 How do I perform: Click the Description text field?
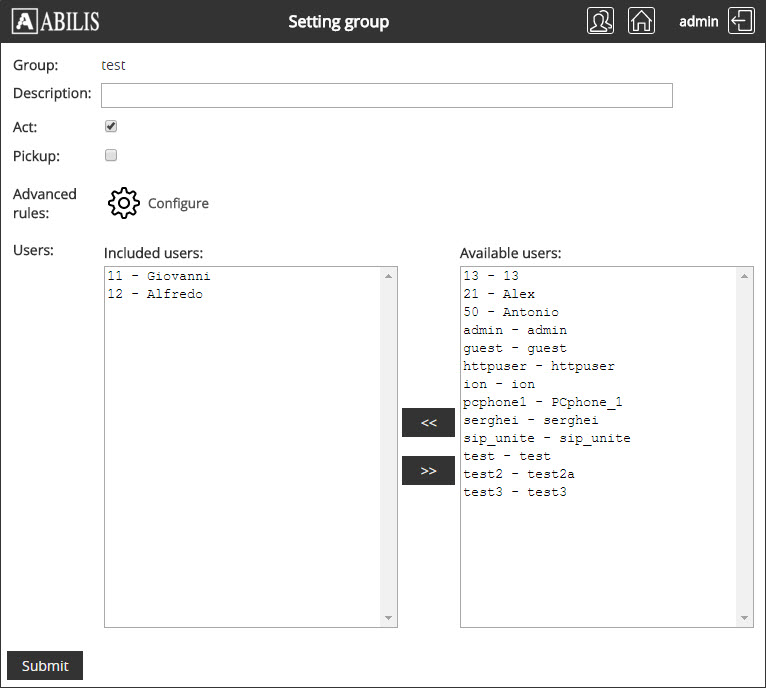point(386,95)
